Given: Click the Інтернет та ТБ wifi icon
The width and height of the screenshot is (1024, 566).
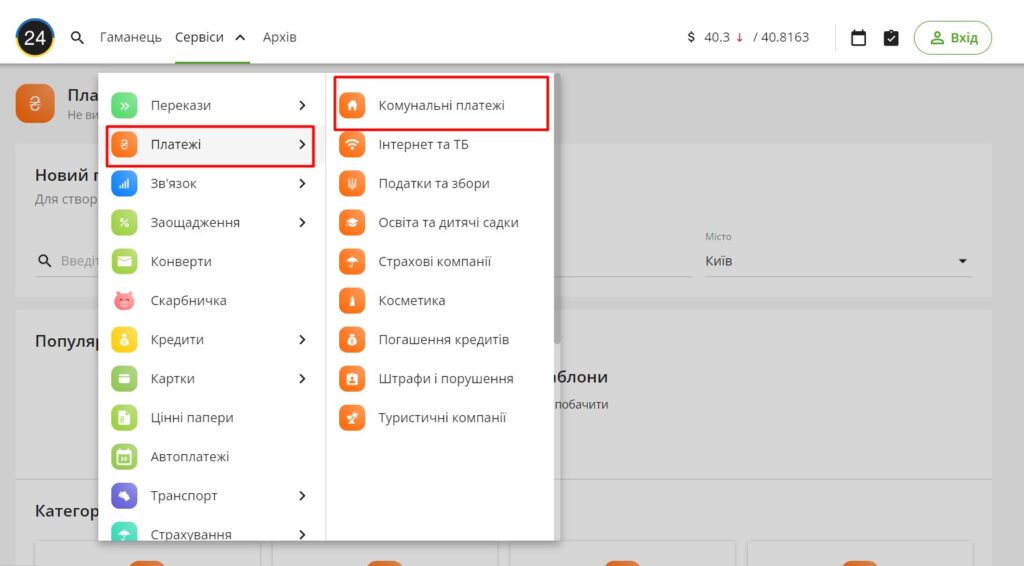Looking at the screenshot, I should pyautogui.click(x=352, y=144).
